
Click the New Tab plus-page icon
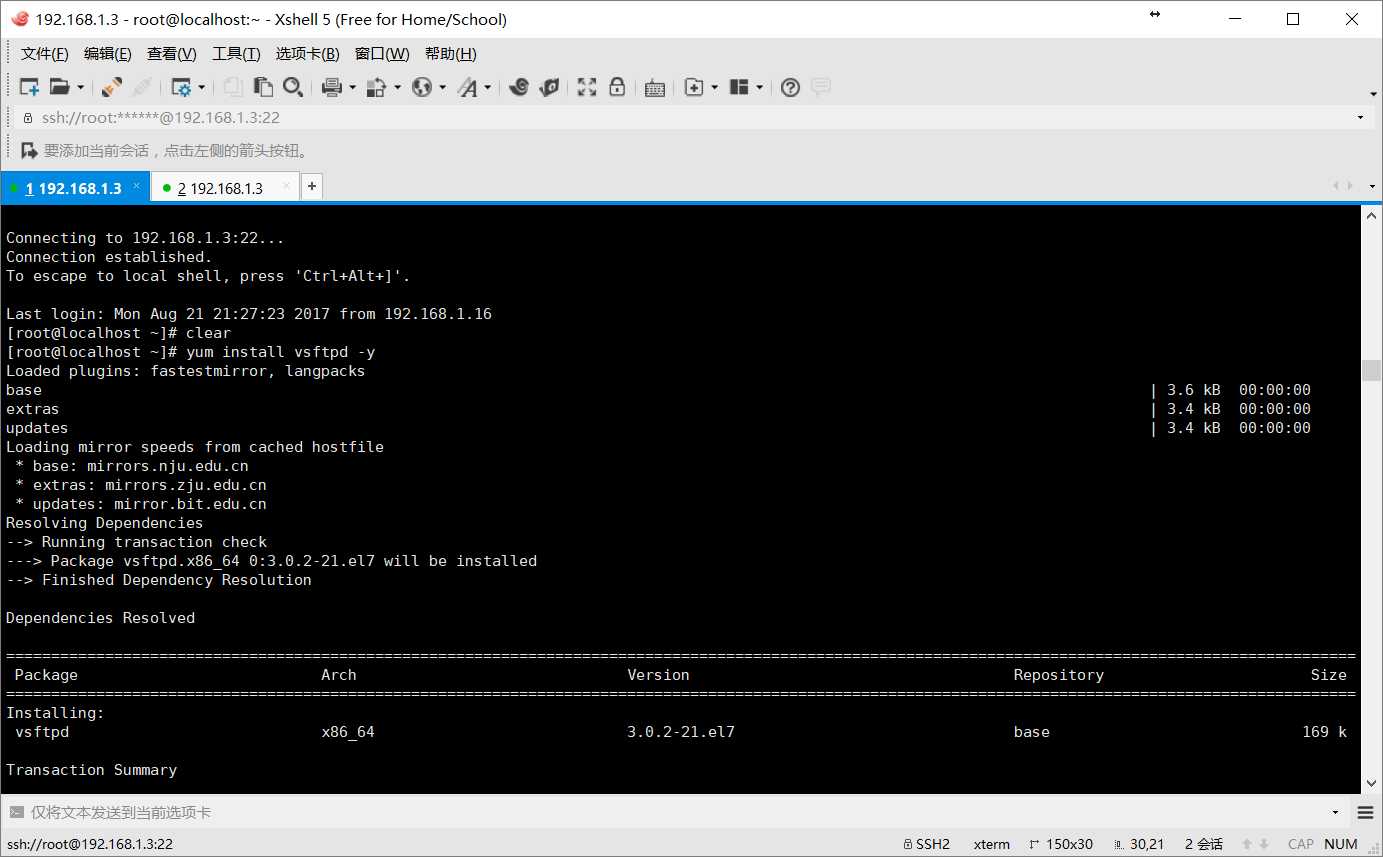(x=694, y=87)
